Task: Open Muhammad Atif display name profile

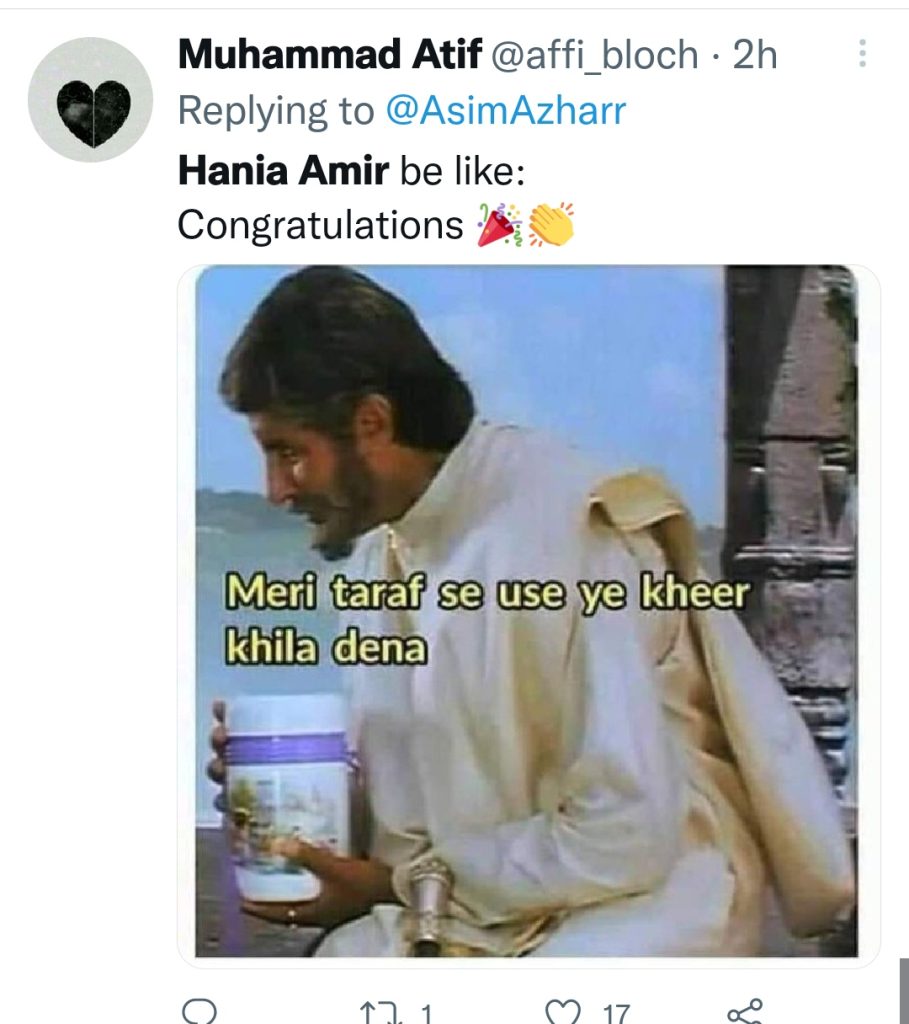Action: [330, 54]
